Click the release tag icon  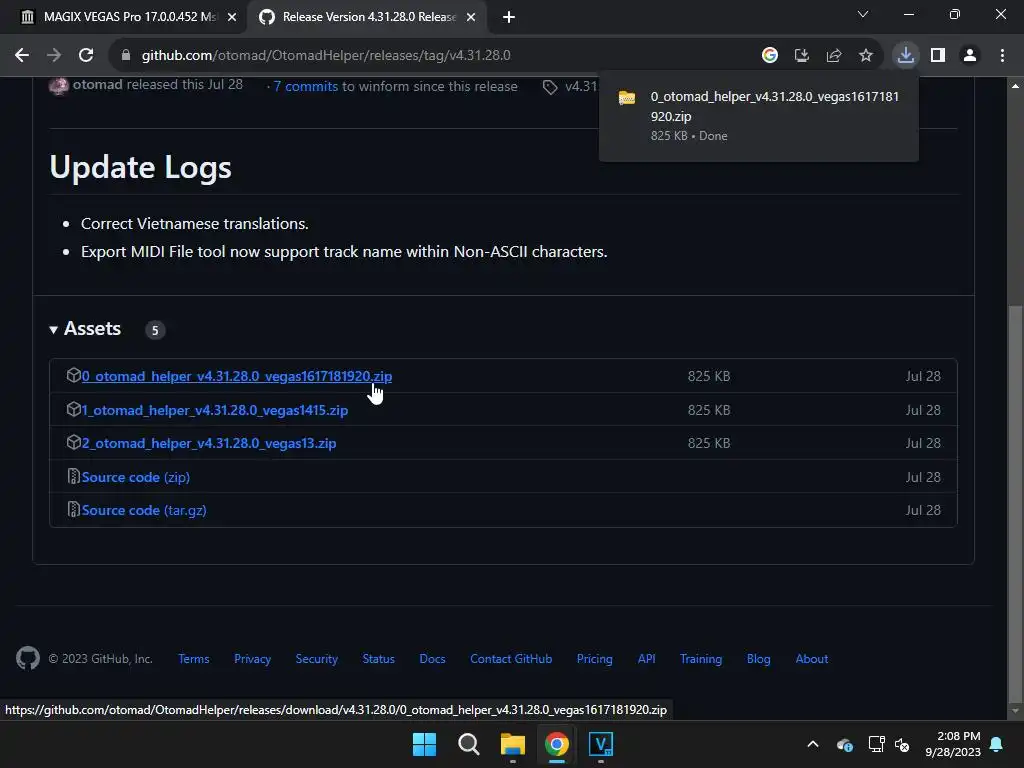coord(550,87)
